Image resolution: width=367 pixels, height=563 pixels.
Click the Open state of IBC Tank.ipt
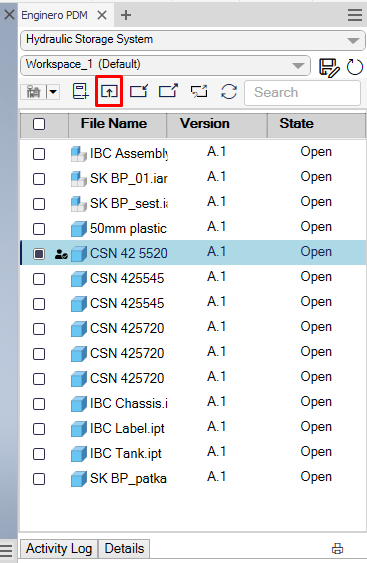[x=316, y=452]
